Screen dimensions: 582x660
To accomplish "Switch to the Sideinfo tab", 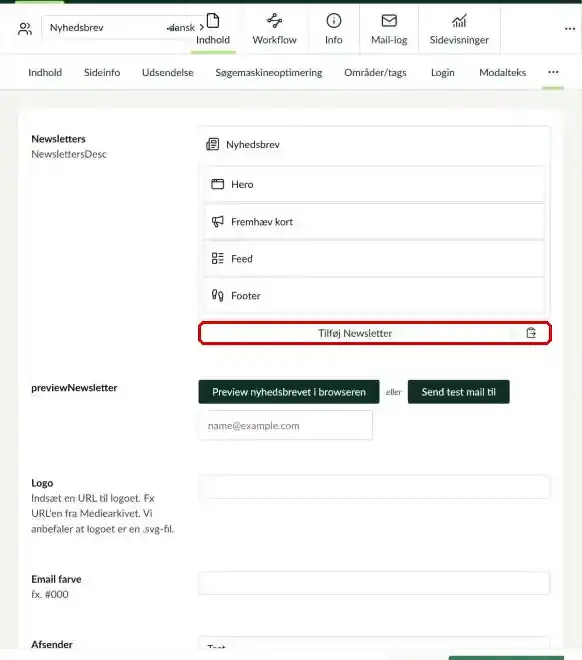I will [x=102, y=72].
